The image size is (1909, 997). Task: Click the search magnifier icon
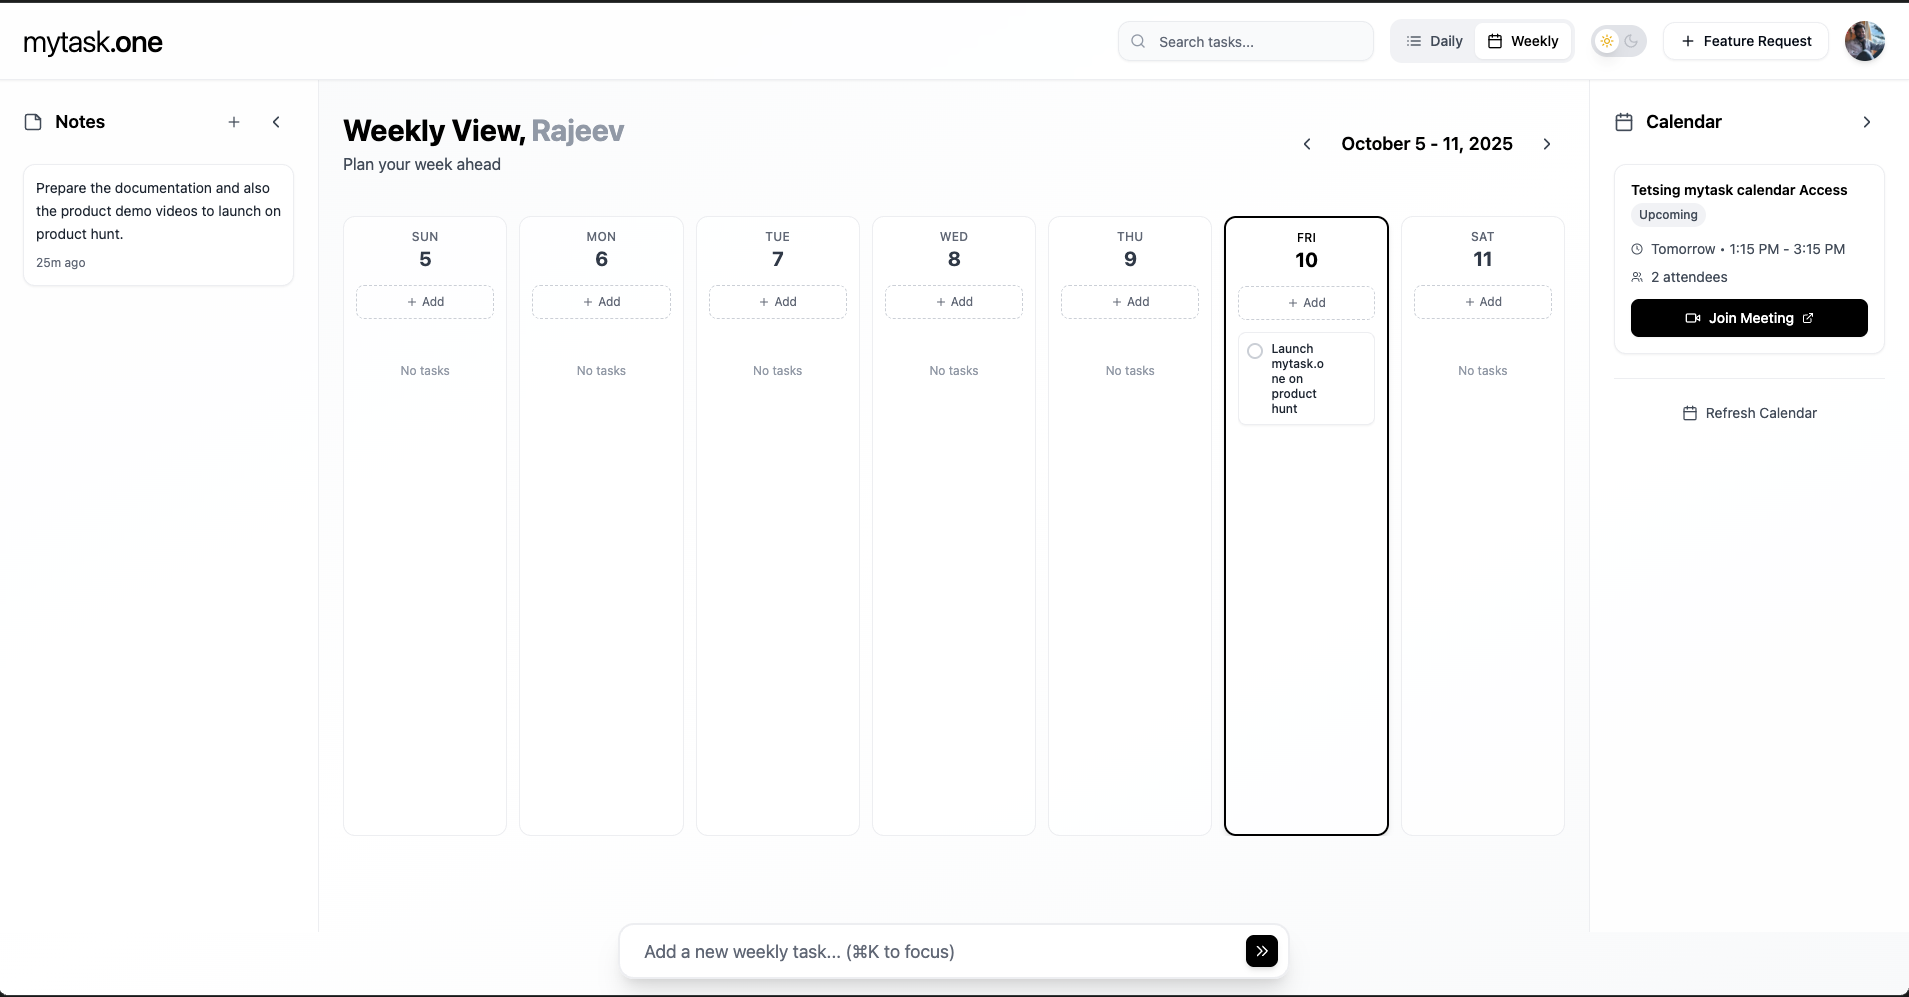pyautogui.click(x=1138, y=42)
